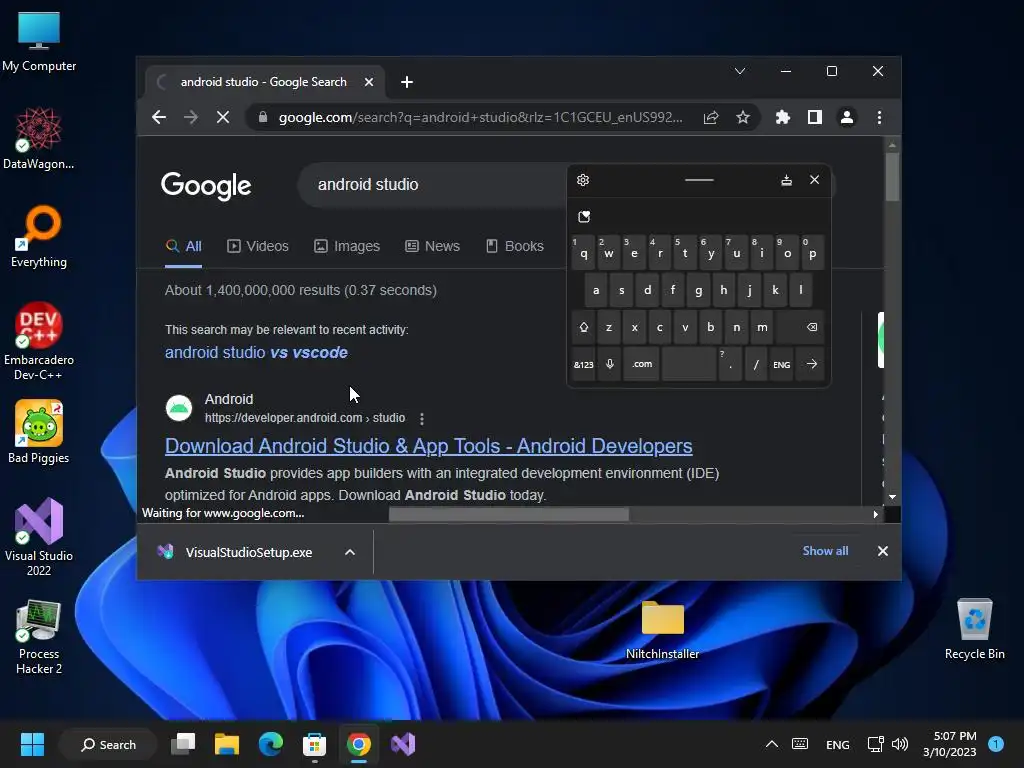Screen dimensions: 1024x768
Task: Click the Chrome address bar URL
Action: click(x=480, y=118)
